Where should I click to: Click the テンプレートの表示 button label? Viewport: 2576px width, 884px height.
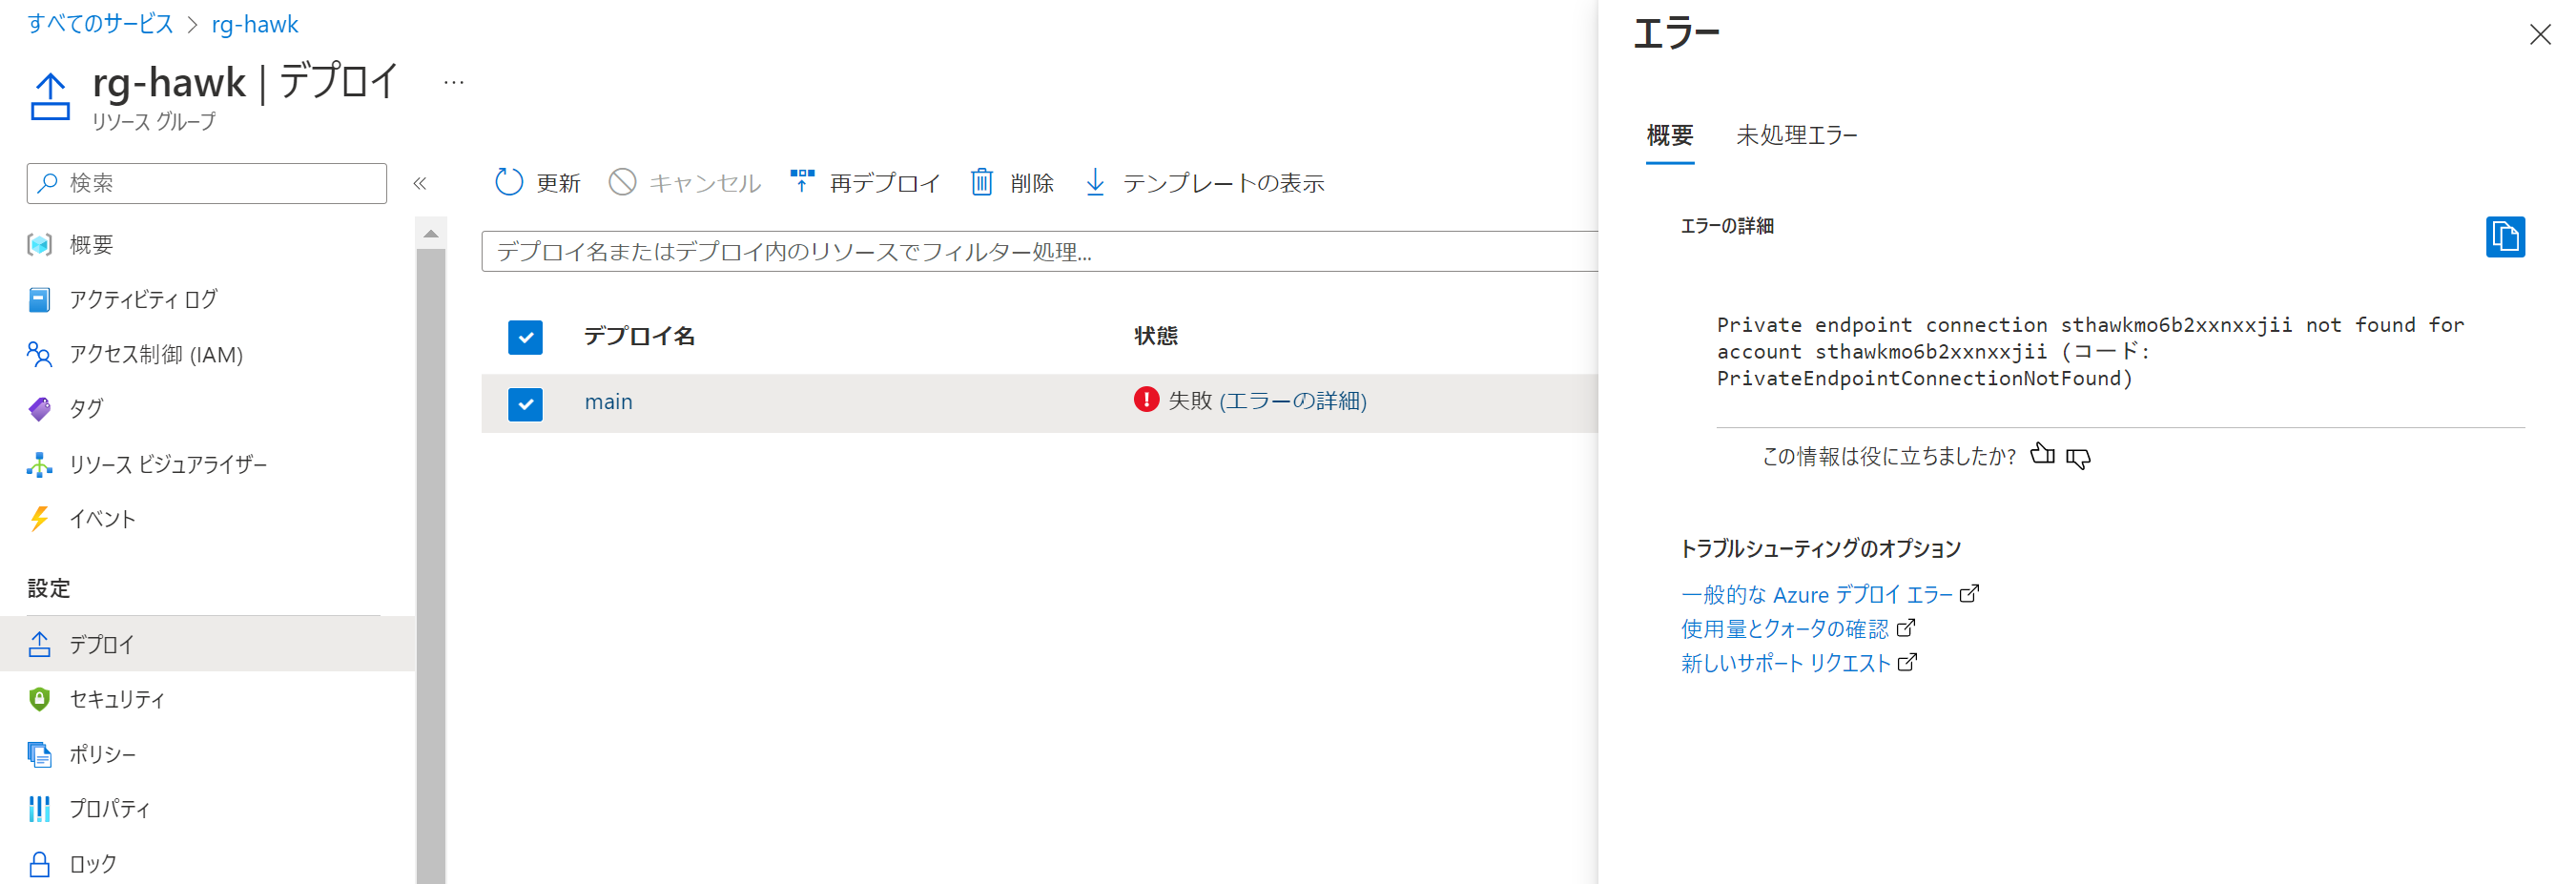pos(1223,183)
